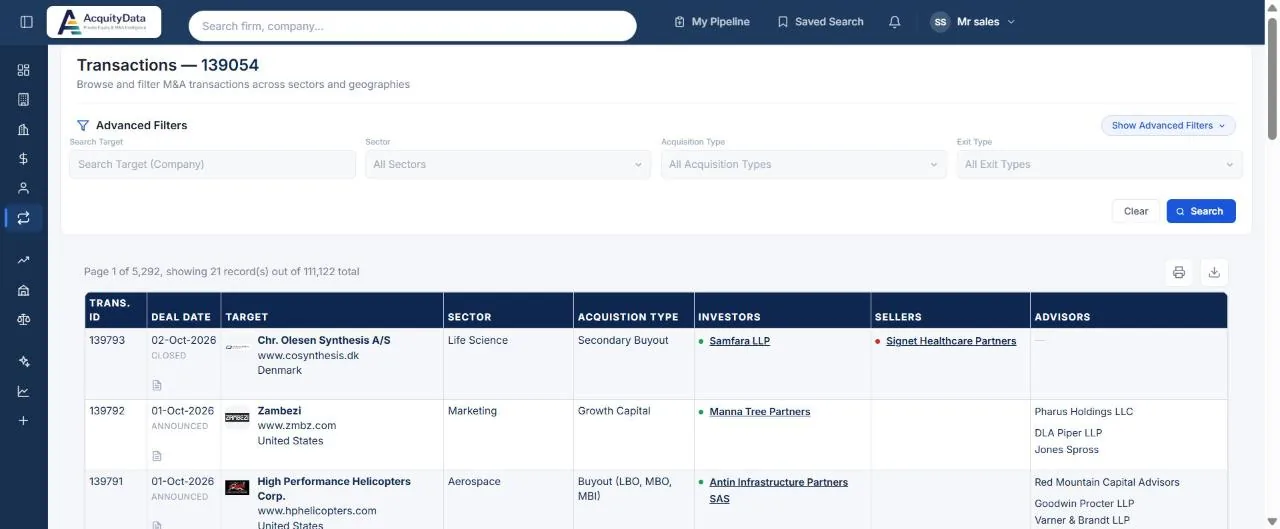Open the institution columns icon in sidebar
Screen dimensions: 1280x529
[x=24, y=129]
